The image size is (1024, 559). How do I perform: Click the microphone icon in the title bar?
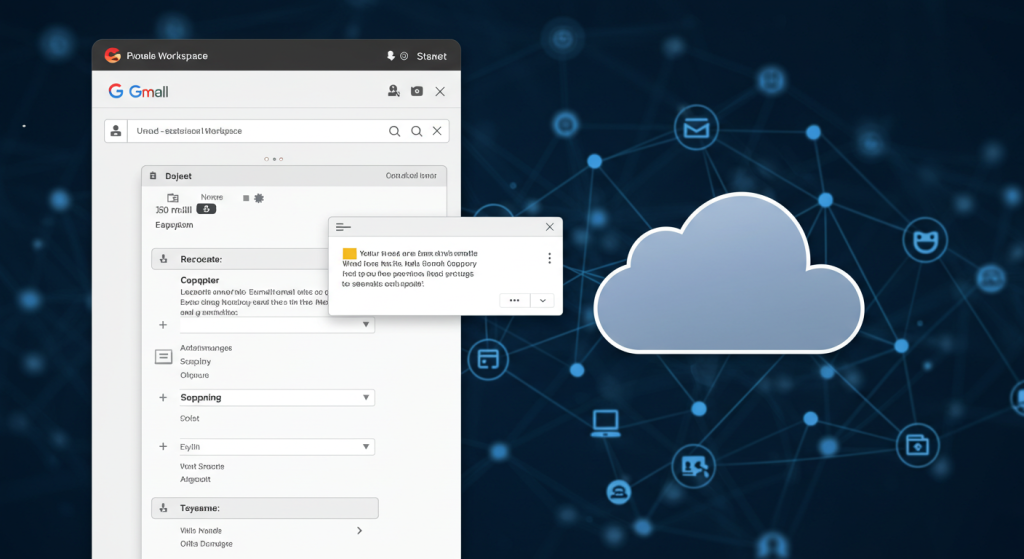pos(391,56)
